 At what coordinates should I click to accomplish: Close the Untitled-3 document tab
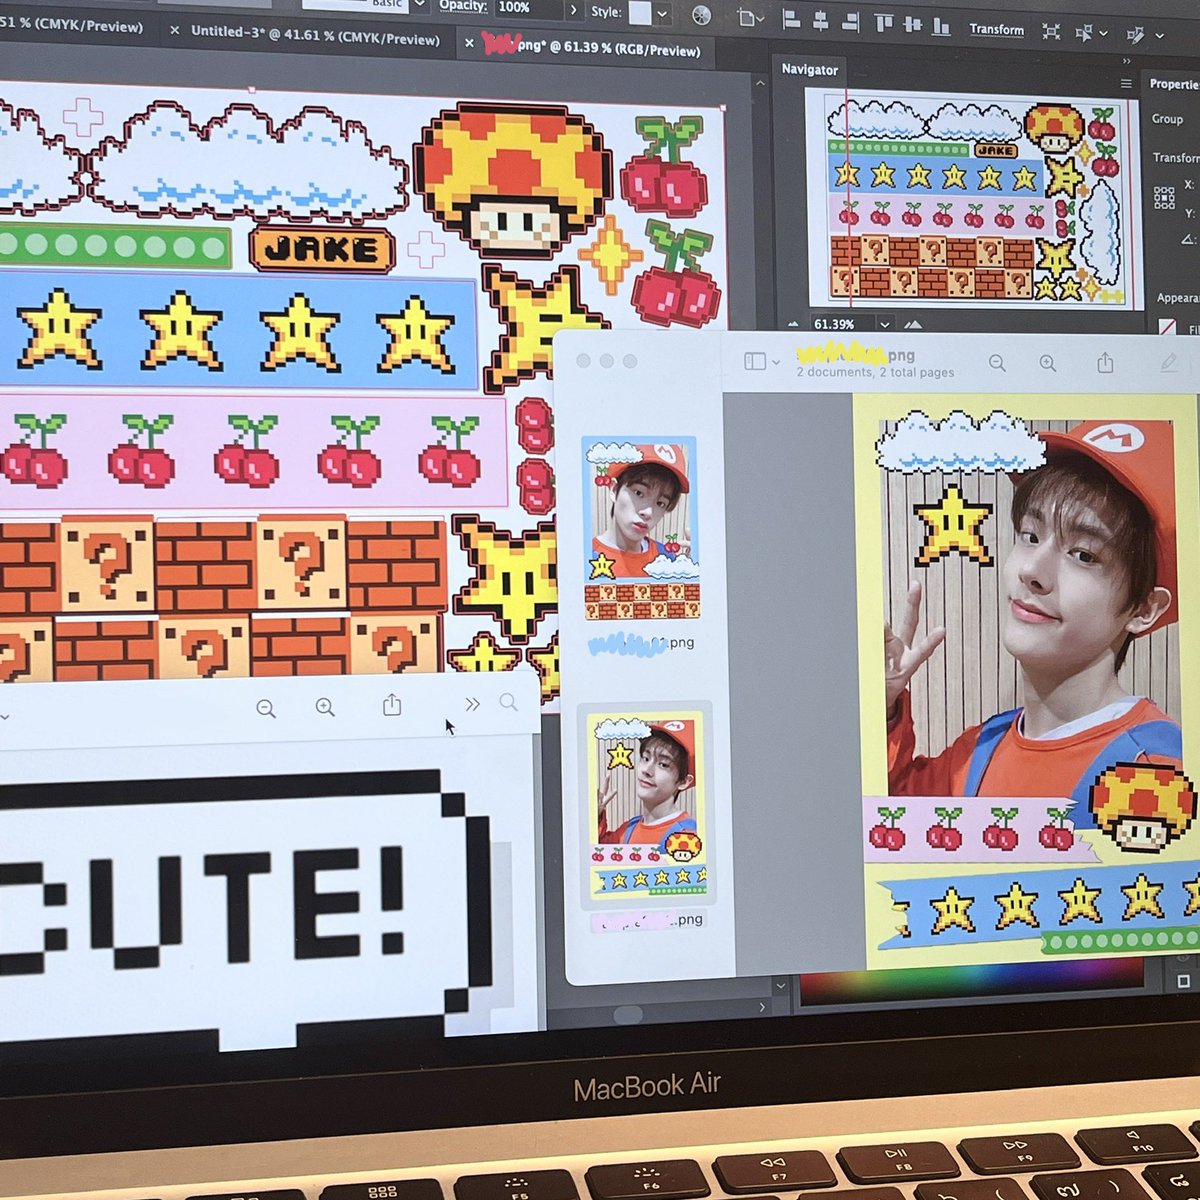pyautogui.click(x=175, y=30)
